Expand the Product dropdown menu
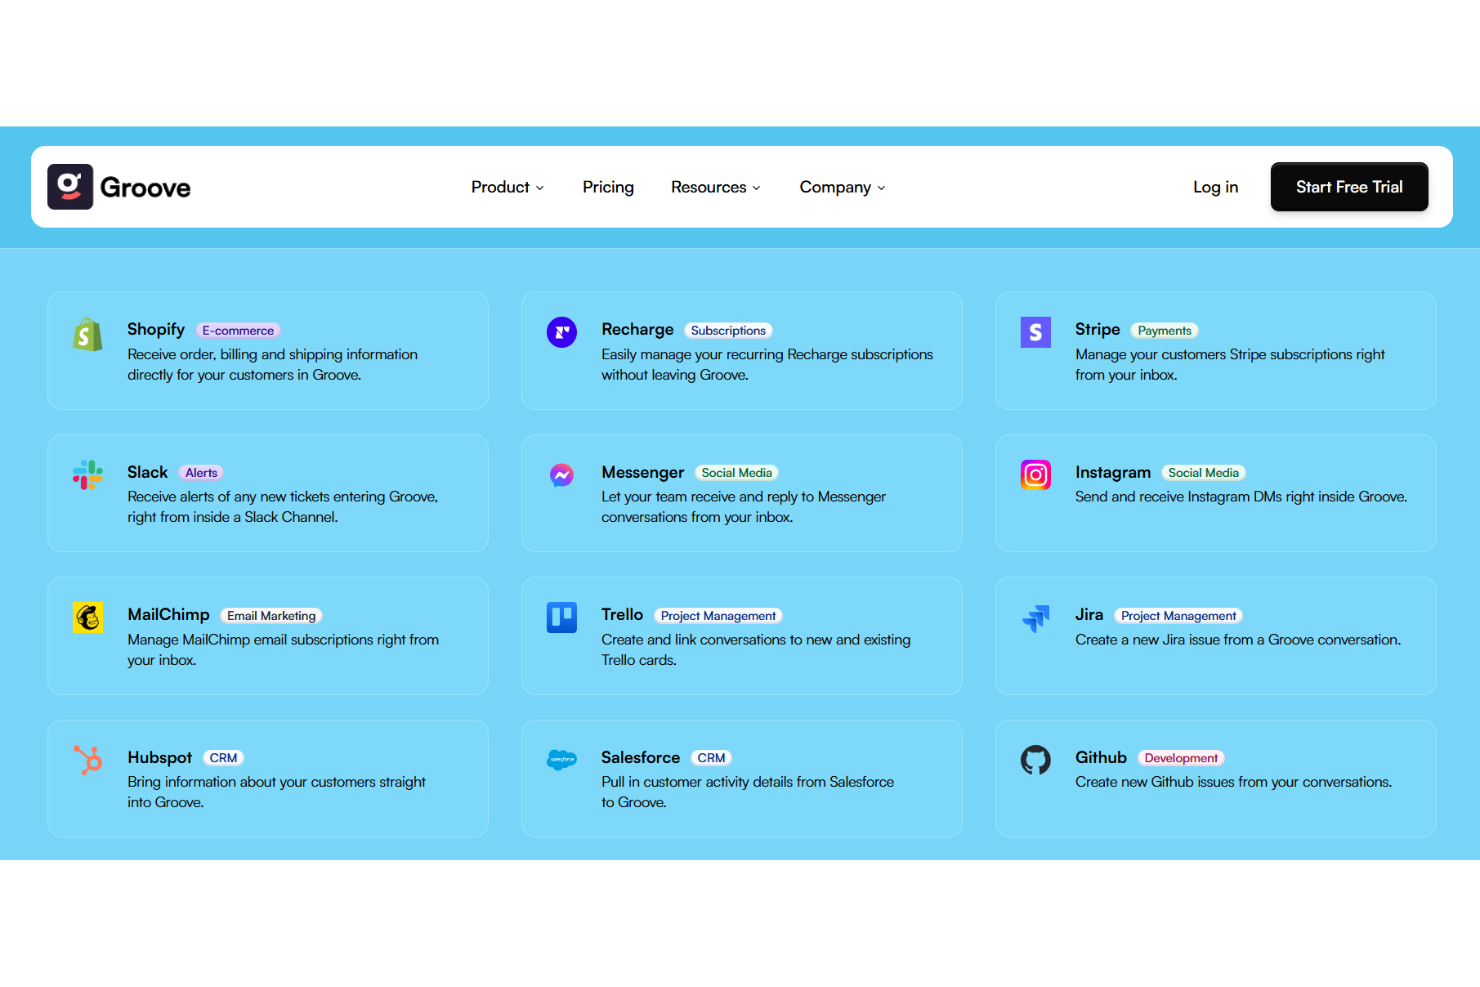The height and width of the screenshot is (987, 1480). [507, 187]
